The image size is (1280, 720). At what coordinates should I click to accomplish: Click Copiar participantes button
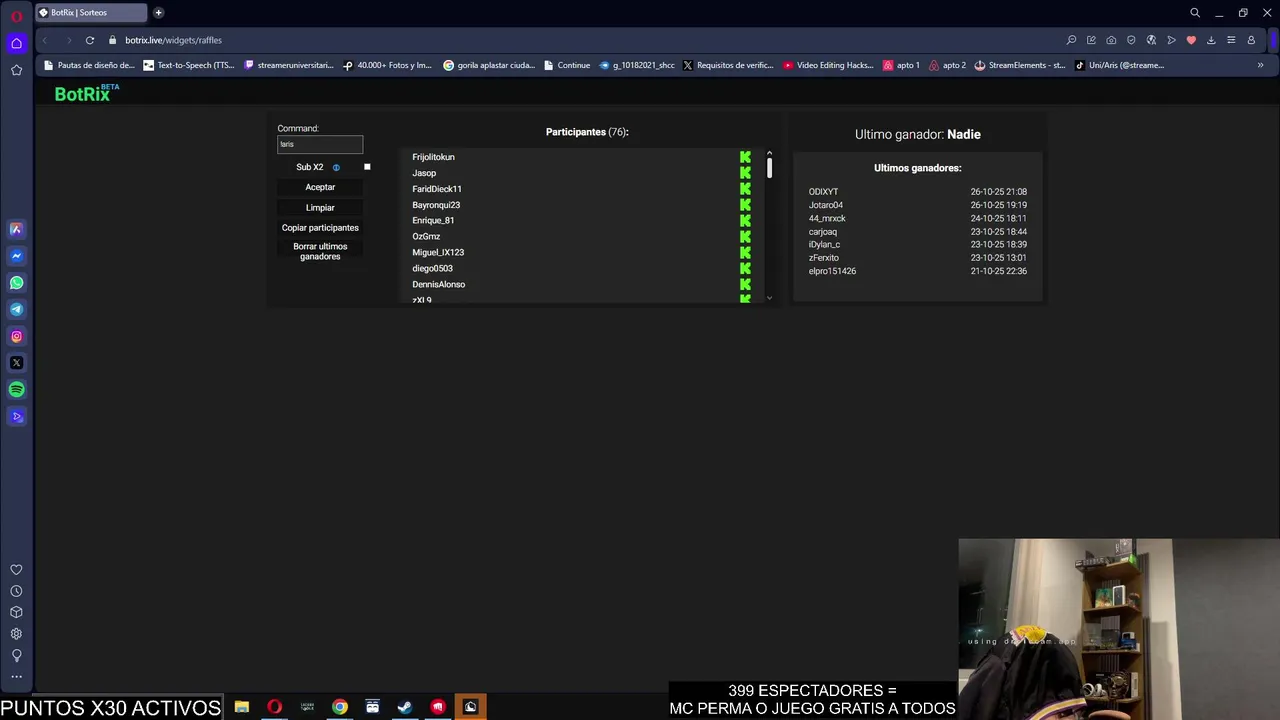tap(320, 227)
